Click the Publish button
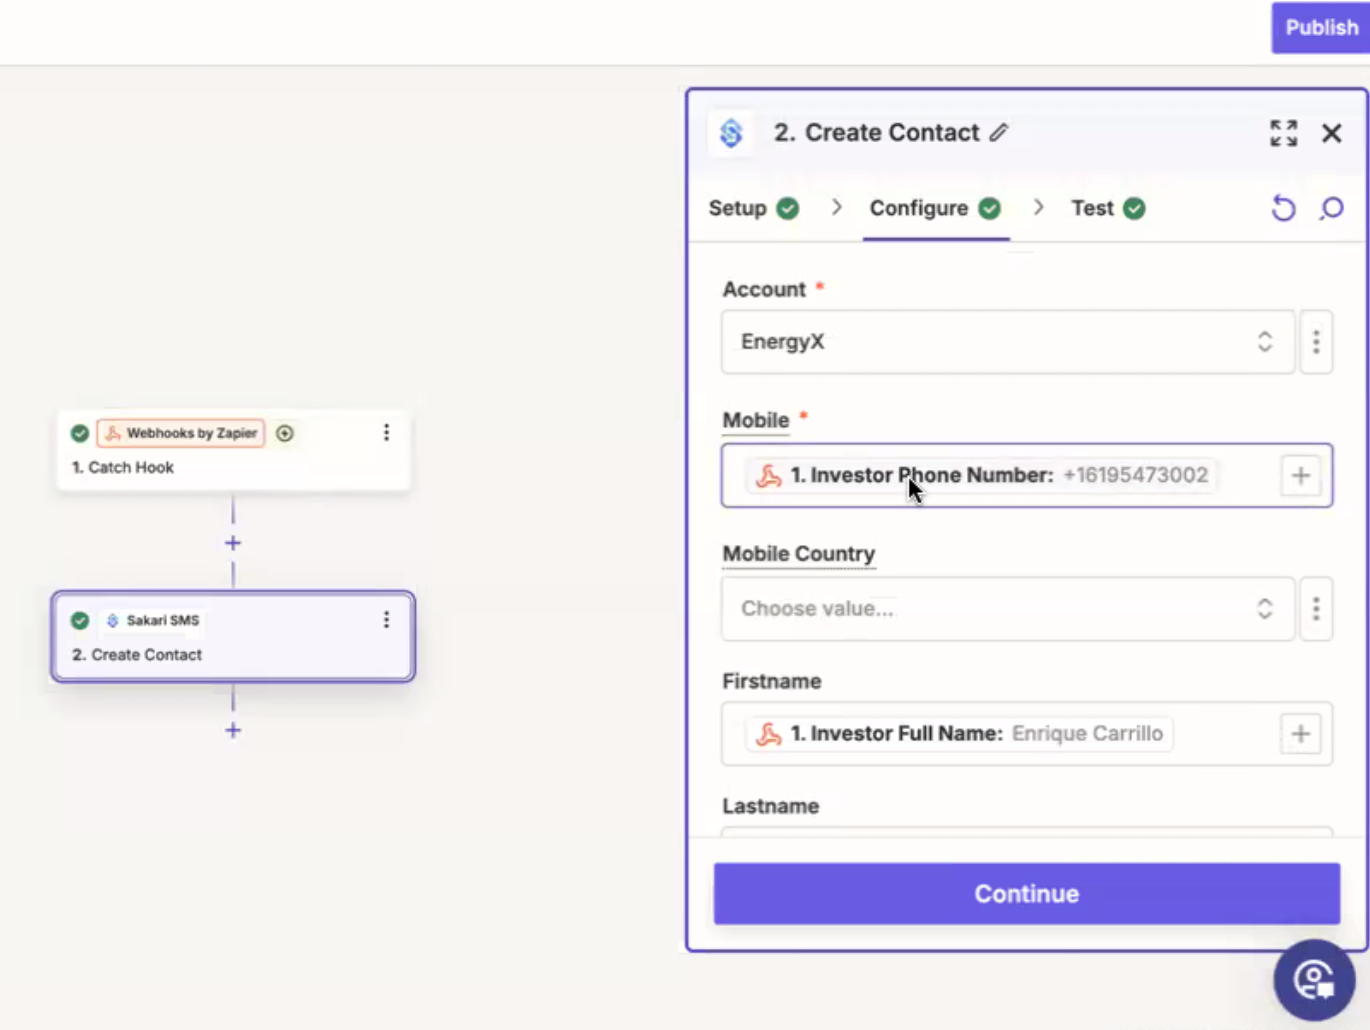The image size is (1370, 1030). (1320, 27)
